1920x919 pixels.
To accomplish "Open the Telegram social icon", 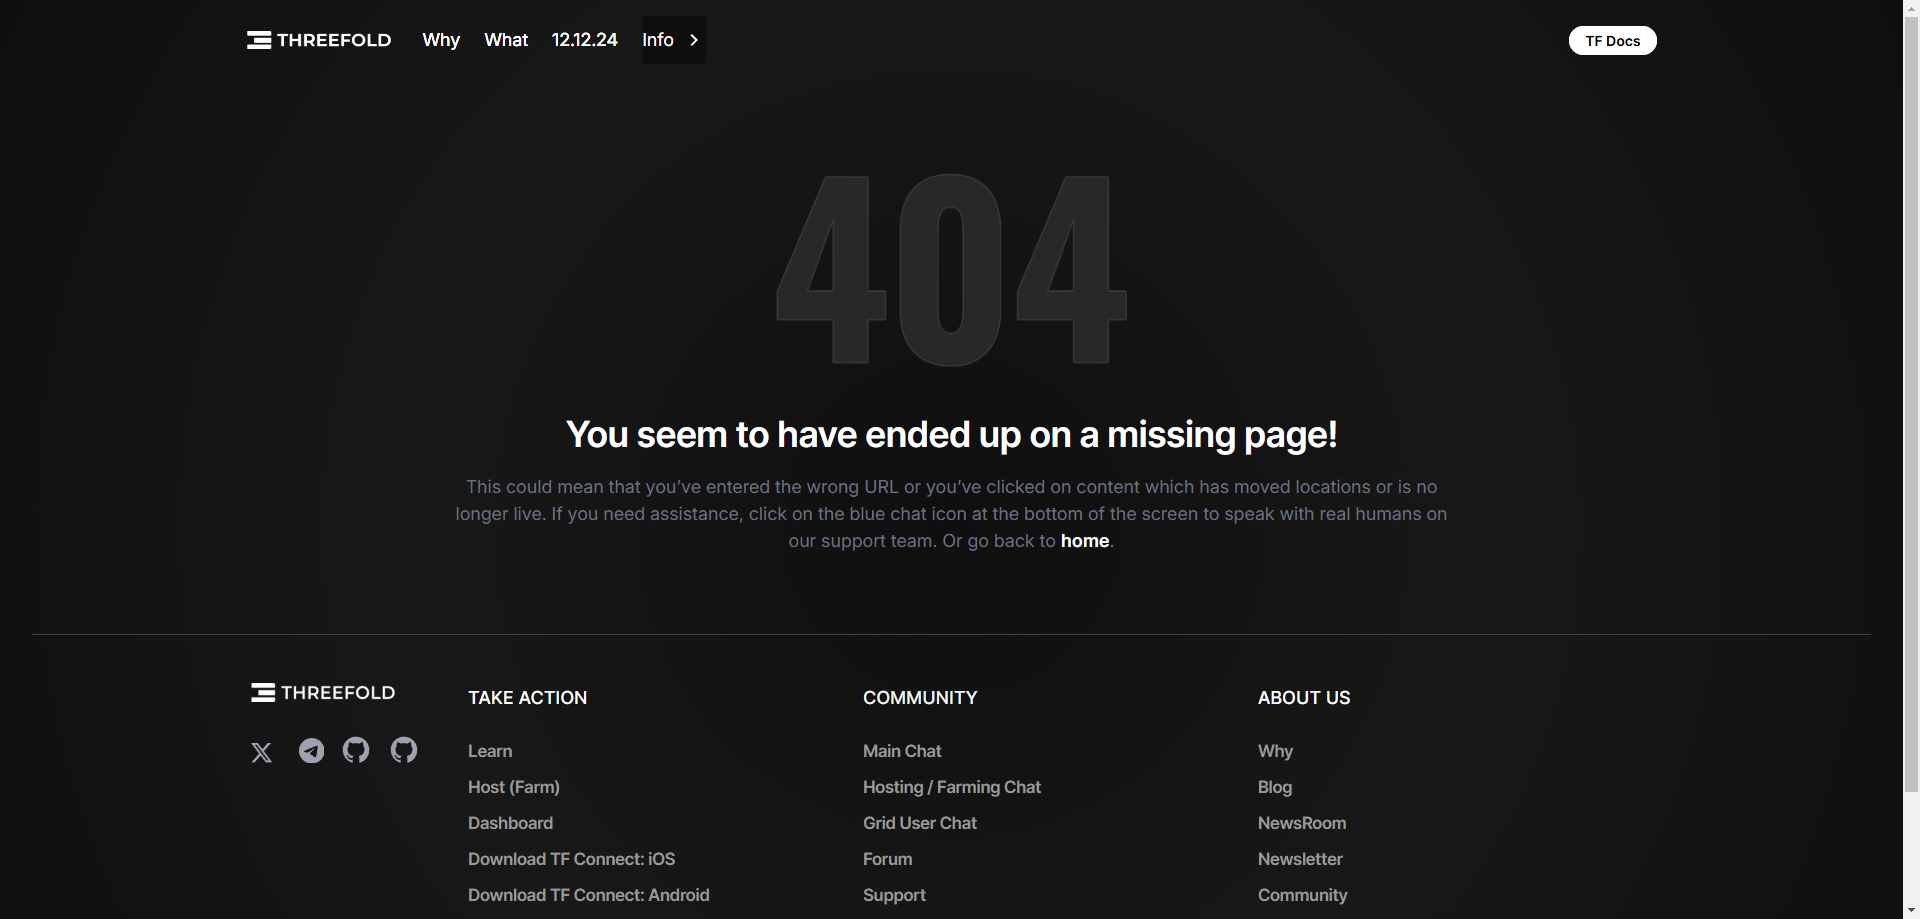I will pos(311,751).
